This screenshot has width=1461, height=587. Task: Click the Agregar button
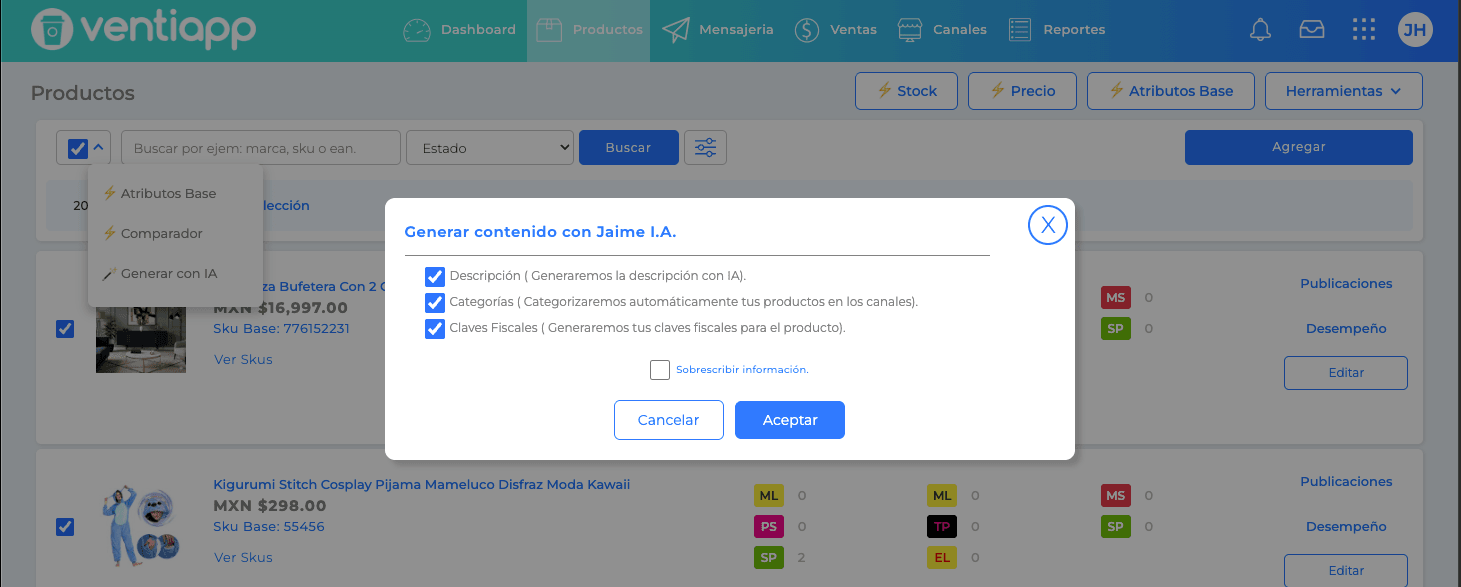pyautogui.click(x=1299, y=147)
